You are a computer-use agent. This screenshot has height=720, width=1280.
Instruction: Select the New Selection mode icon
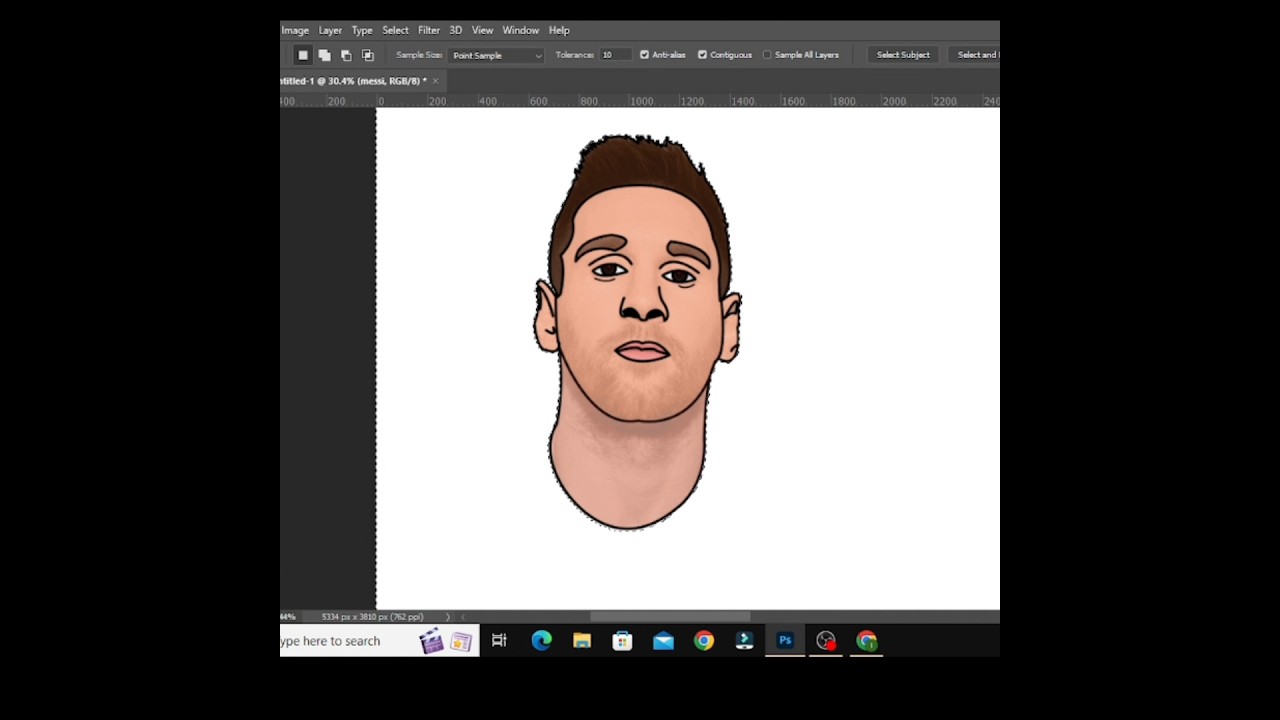pyautogui.click(x=303, y=55)
